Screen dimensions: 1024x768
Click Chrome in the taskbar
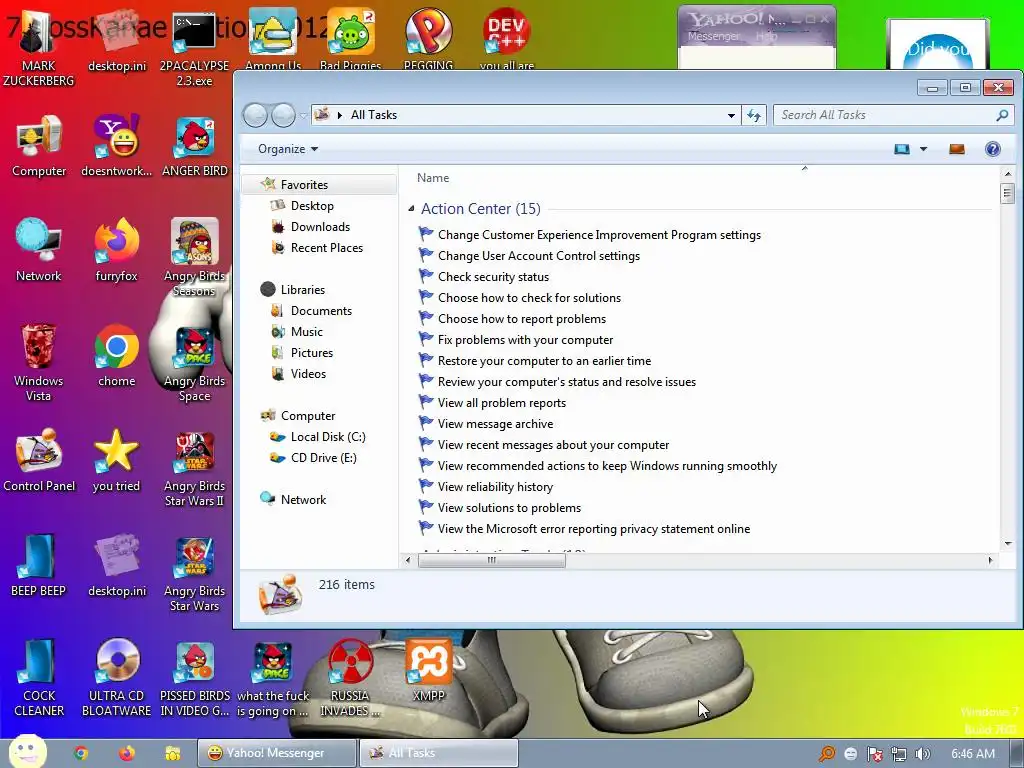point(81,753)
